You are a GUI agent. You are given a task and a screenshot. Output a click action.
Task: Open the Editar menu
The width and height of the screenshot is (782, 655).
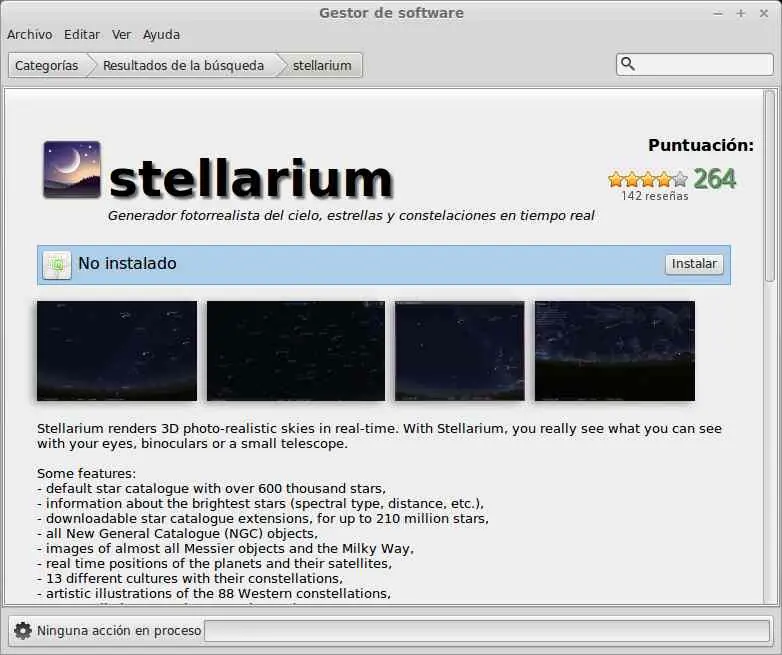[82, 34]
